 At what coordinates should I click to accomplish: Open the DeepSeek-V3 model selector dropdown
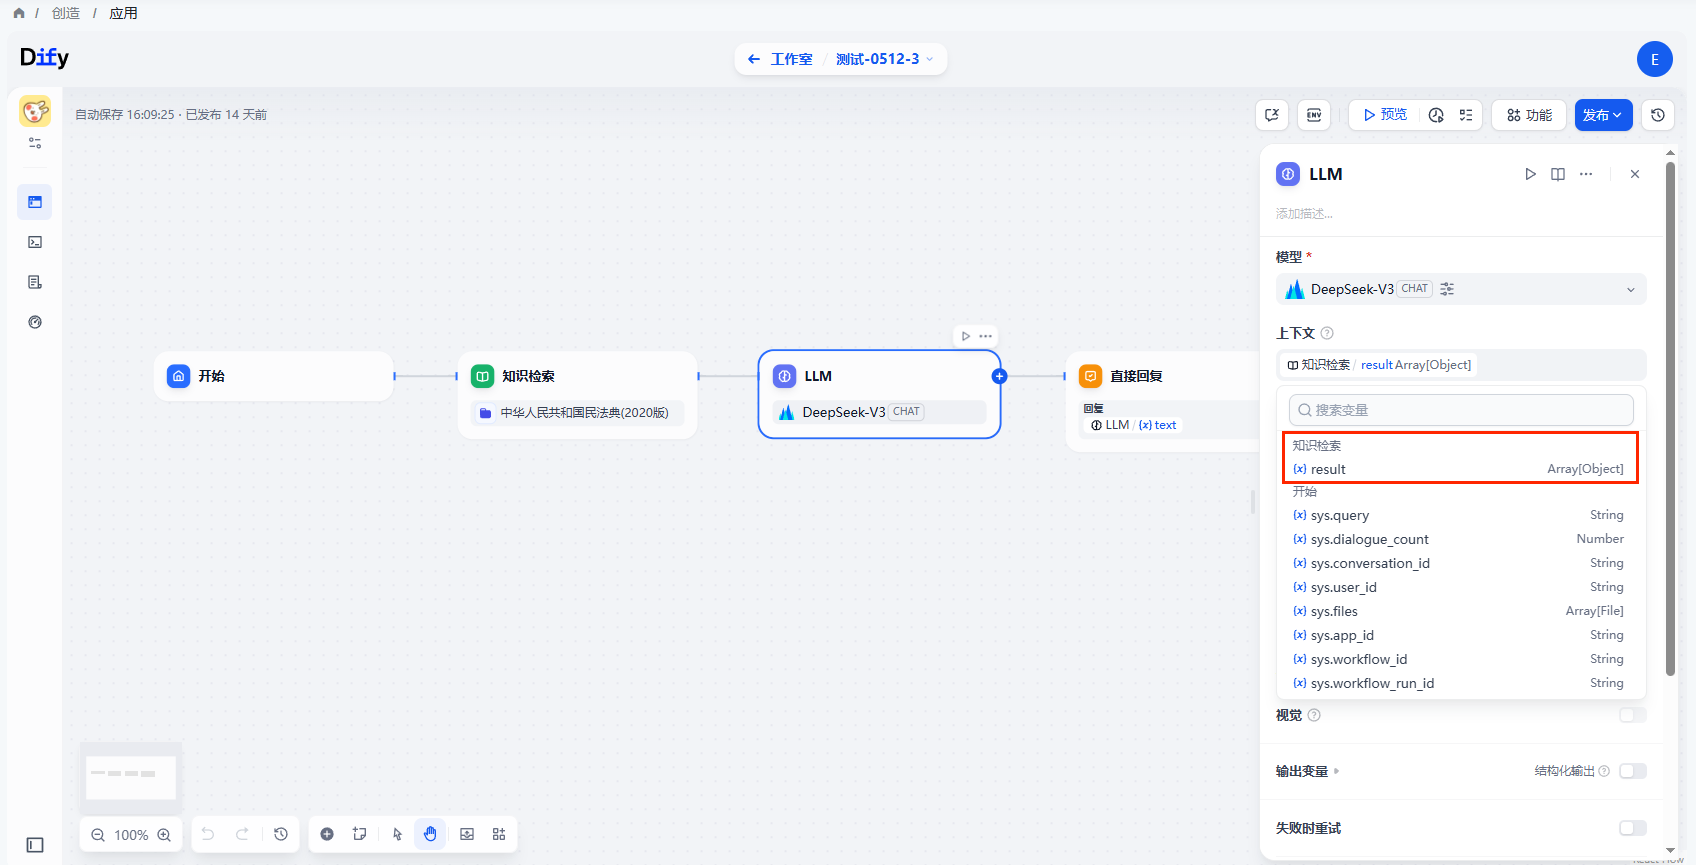[1461, 289]
